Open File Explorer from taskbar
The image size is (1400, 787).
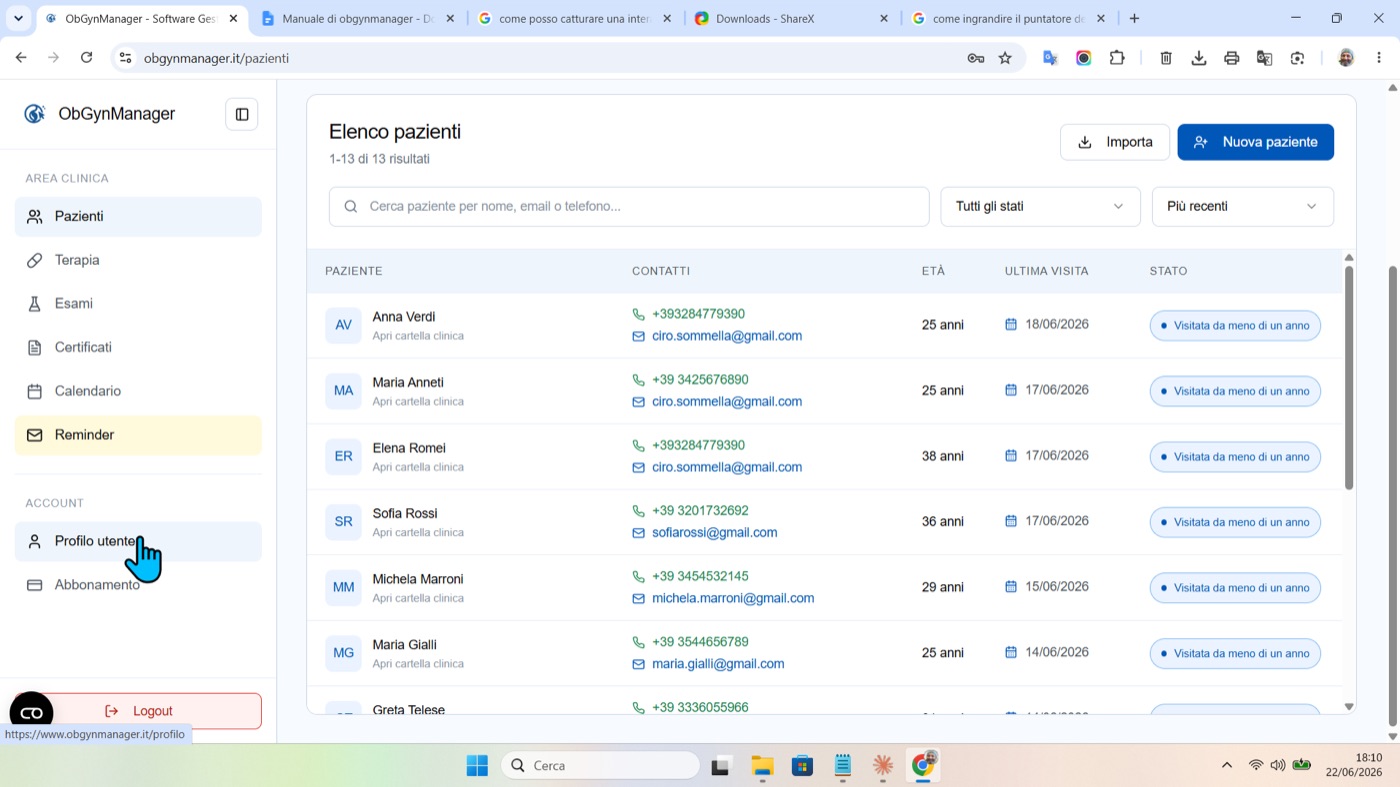[762, 766]
